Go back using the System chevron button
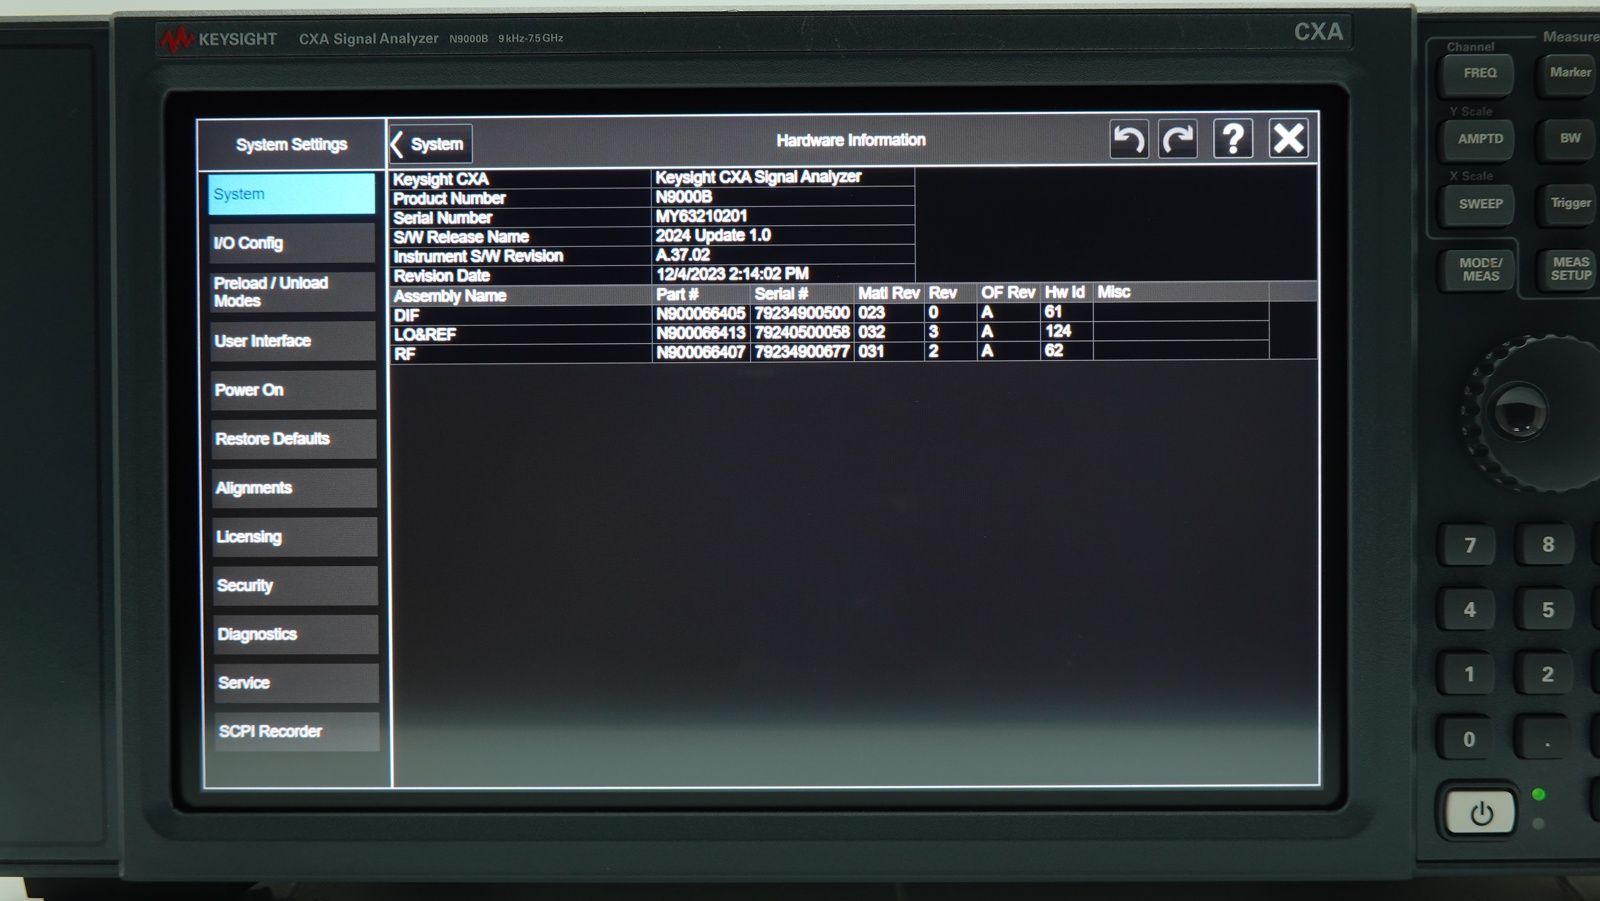Image resolution: width=1600 pixels, height=901 pixels. [x=430, y=144]
